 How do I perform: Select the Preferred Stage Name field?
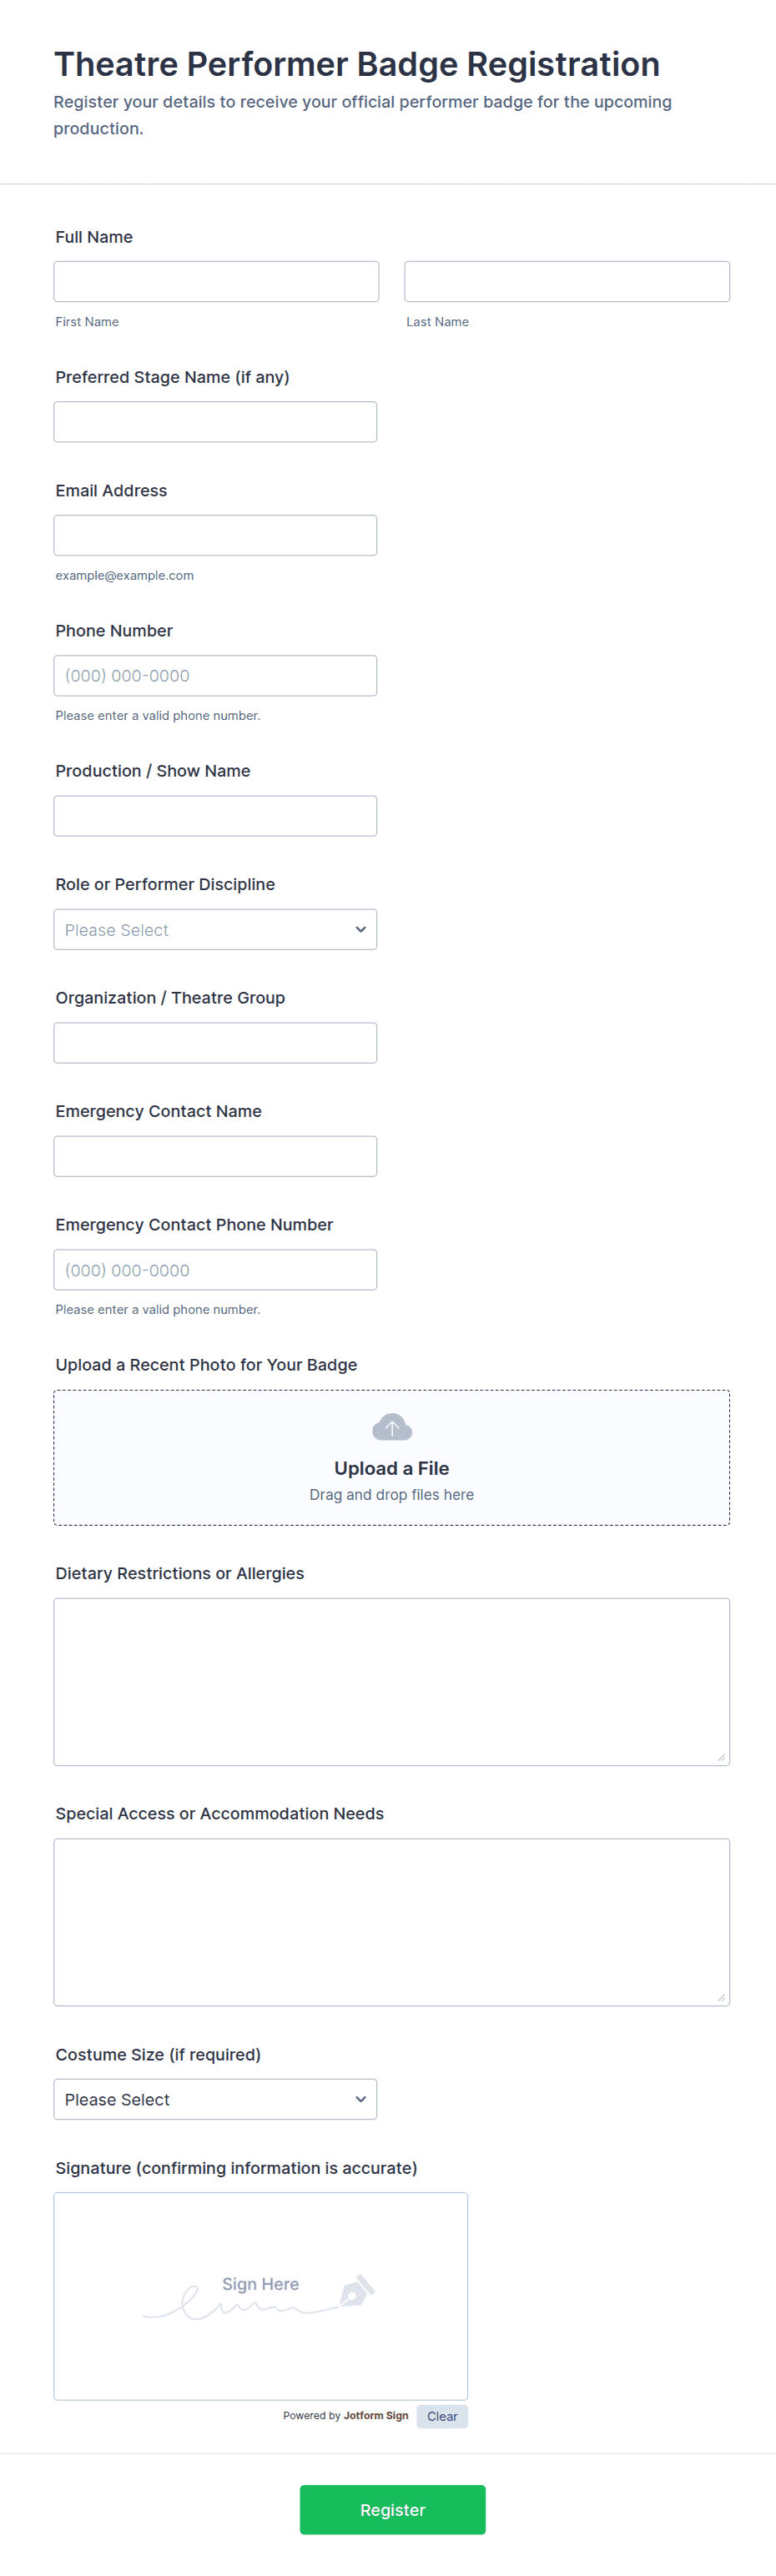coord(215,422)
